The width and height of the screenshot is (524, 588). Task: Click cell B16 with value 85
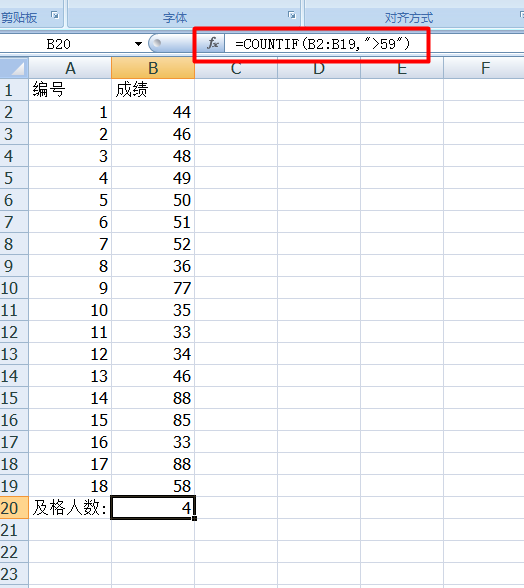point(153,420)
